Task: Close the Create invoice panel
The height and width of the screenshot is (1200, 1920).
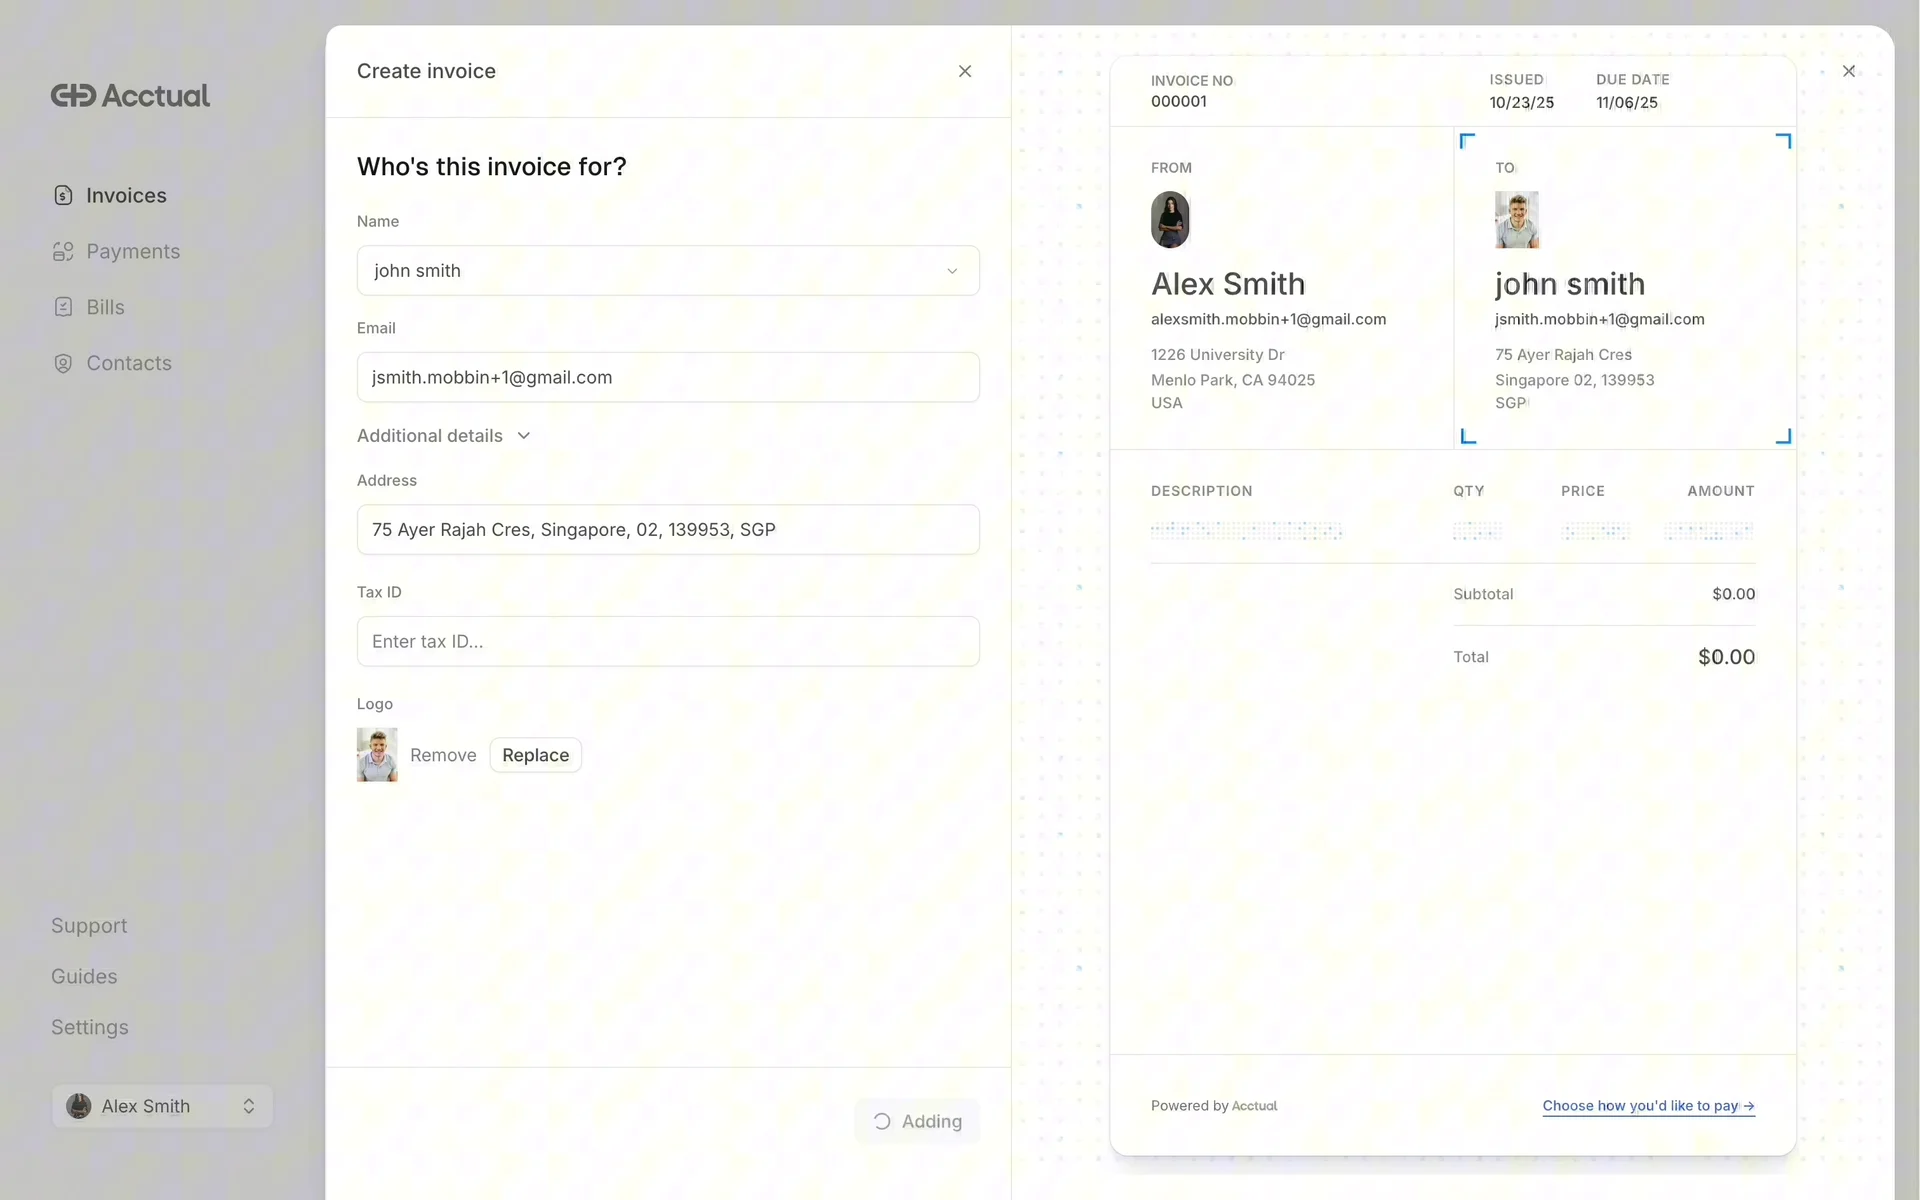Action: (x=964, y=71)
